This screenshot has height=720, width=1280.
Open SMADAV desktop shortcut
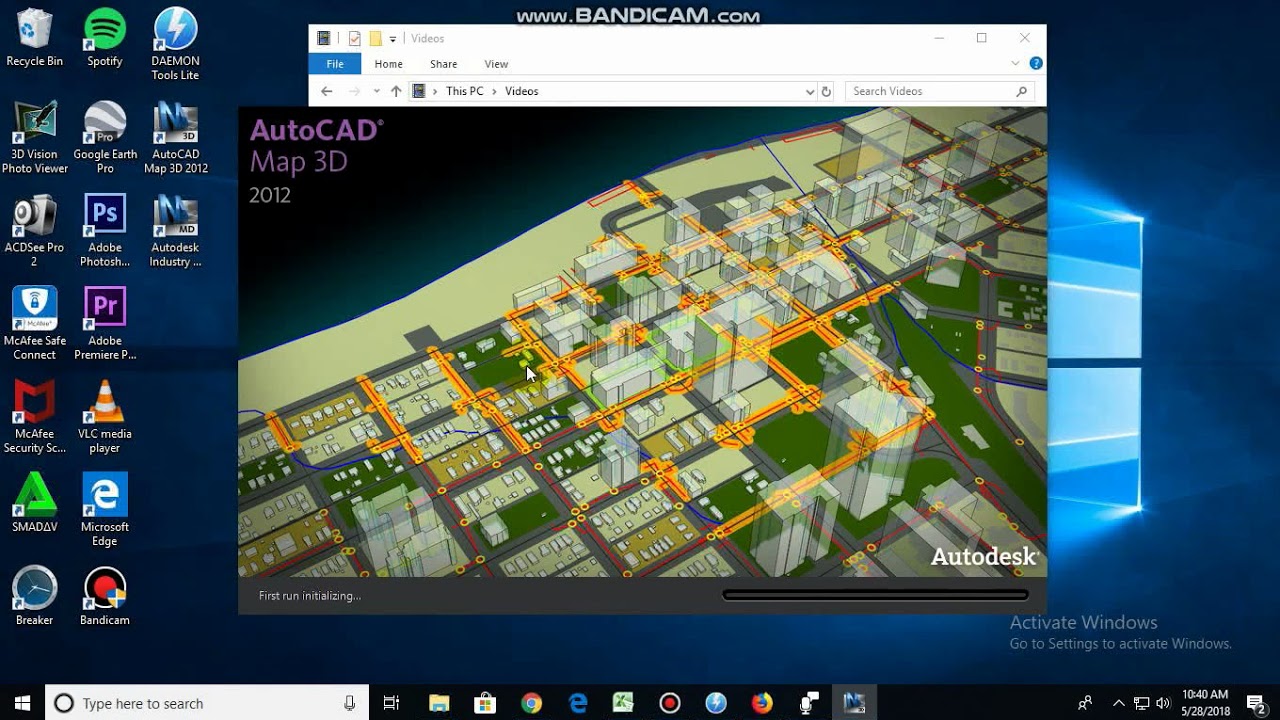(34, 503)
